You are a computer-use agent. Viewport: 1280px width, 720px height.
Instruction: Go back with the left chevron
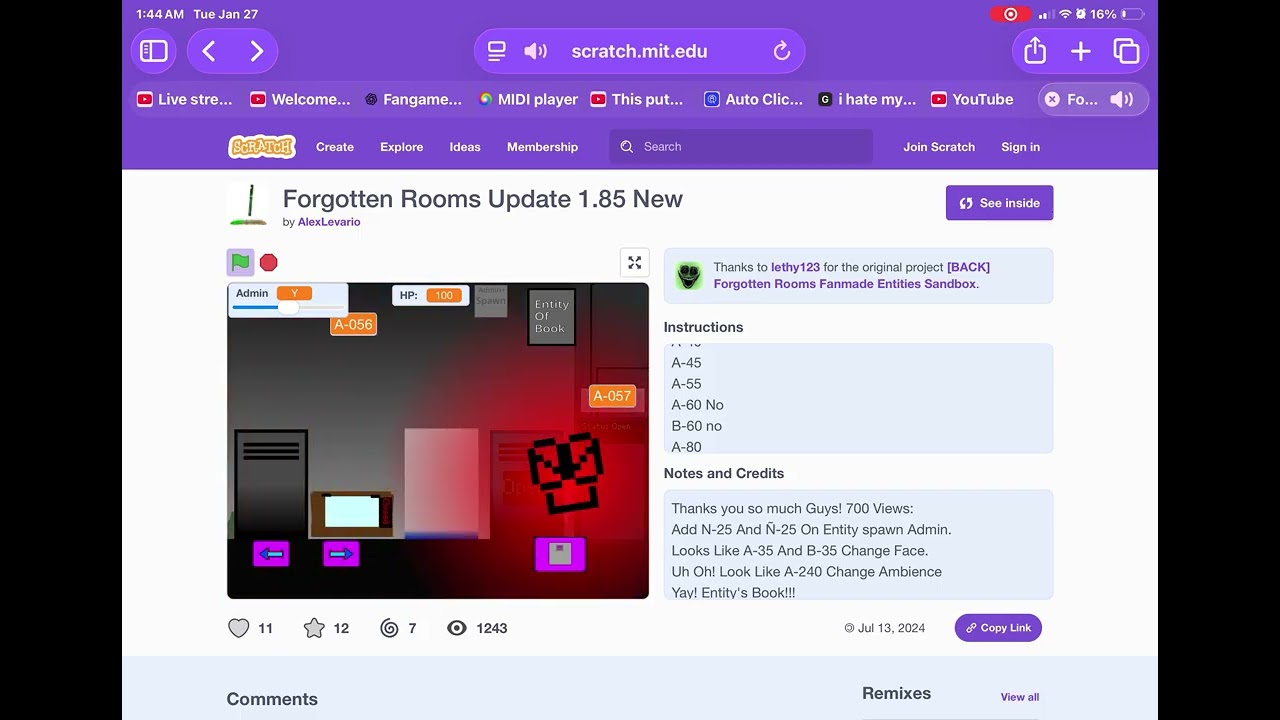point(209,51)
